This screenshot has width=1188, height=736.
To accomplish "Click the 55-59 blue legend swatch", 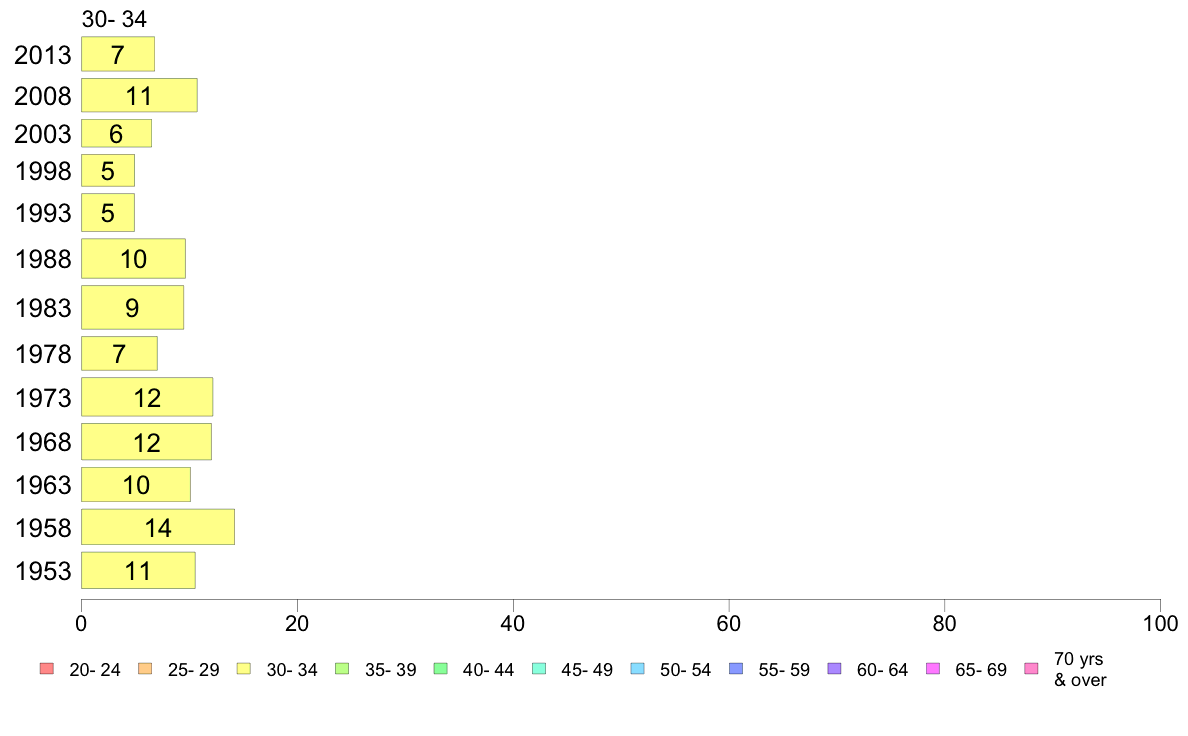I will pyautogui.click(x=735, y=669).
